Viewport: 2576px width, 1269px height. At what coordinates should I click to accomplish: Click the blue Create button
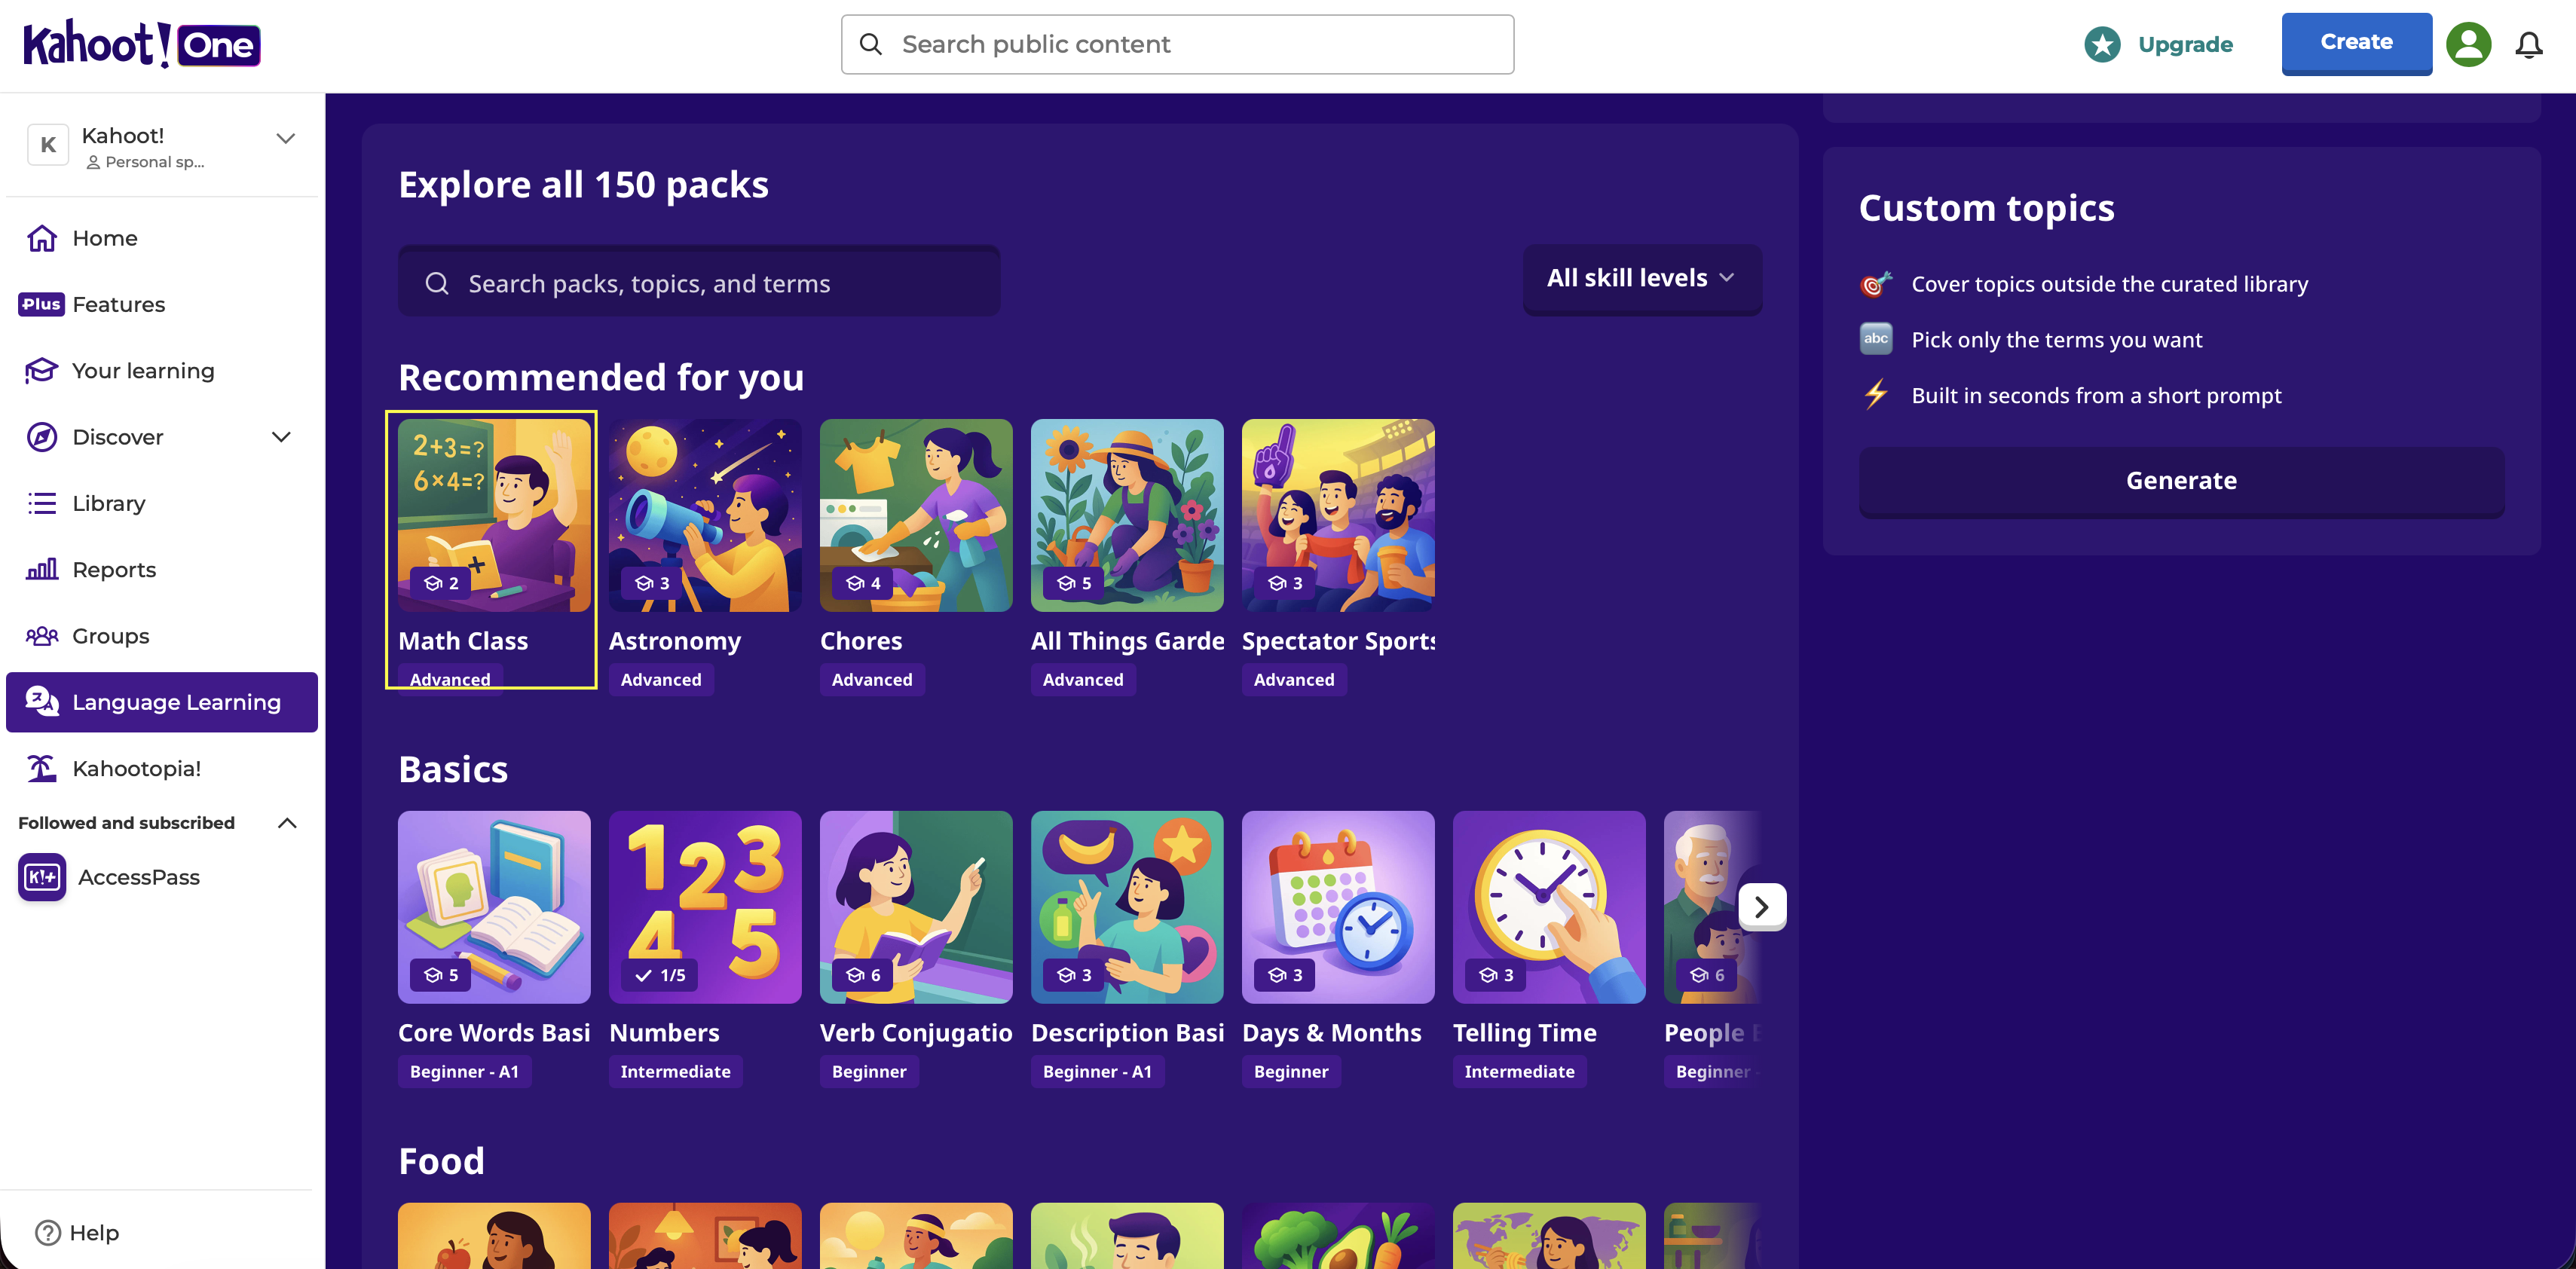pyautogui.click(x=2356, y=43)
